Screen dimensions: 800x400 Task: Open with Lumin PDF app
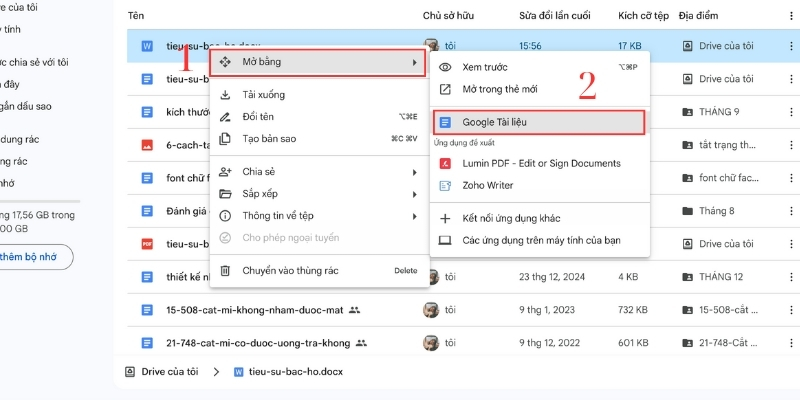coord(540,163)
